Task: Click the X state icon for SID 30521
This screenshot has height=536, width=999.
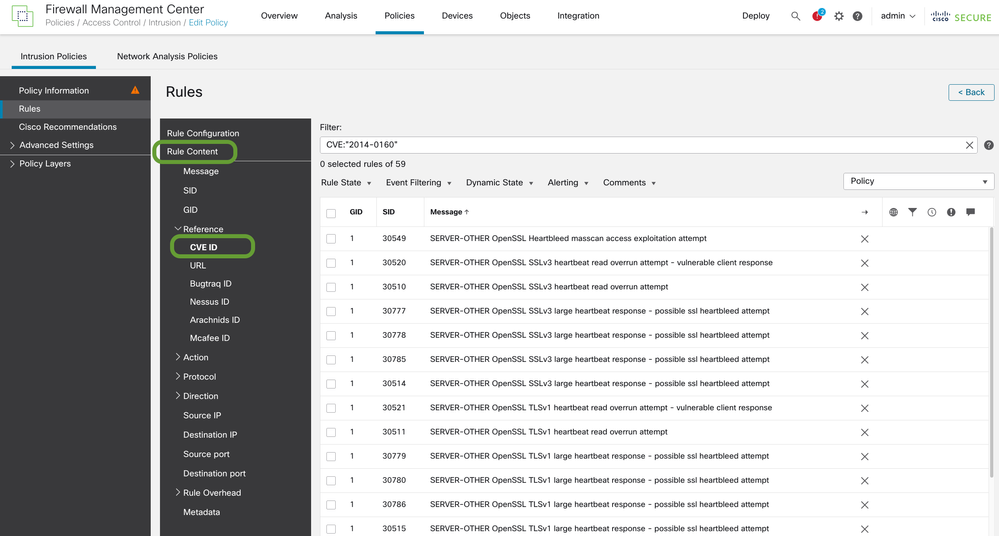Action: [865, 409]
